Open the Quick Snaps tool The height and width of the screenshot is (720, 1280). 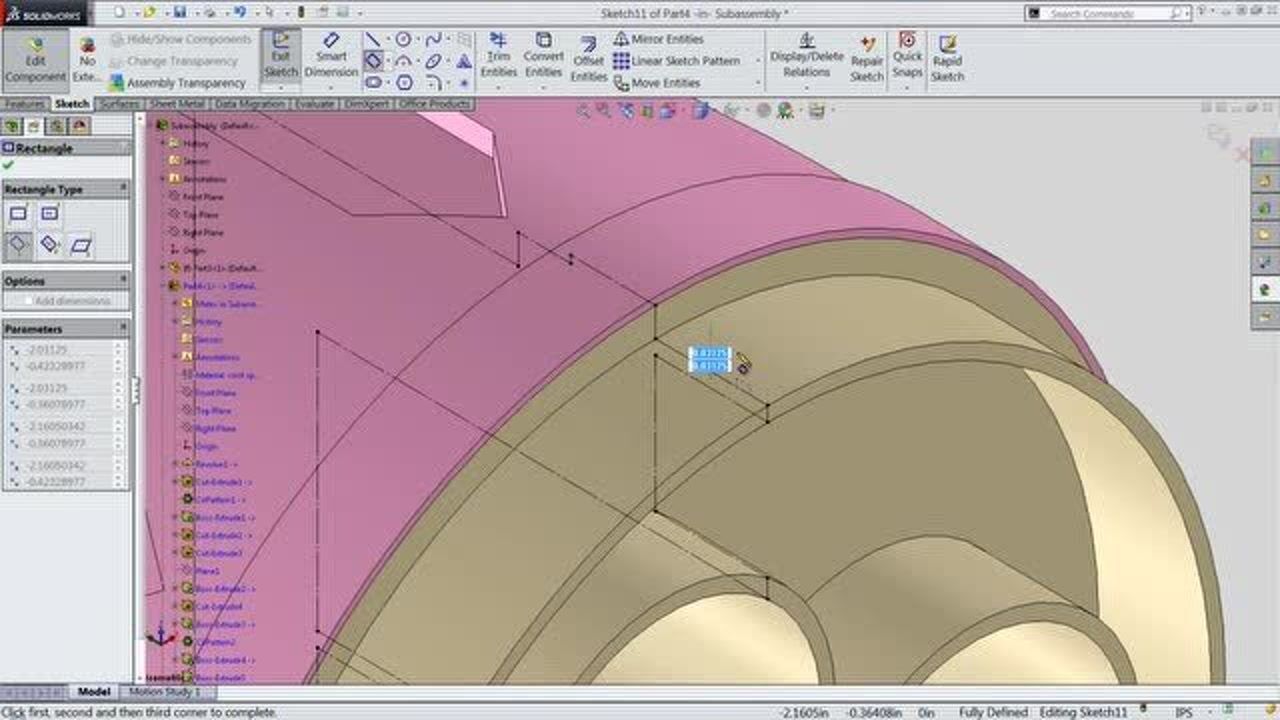coord(908,55)
